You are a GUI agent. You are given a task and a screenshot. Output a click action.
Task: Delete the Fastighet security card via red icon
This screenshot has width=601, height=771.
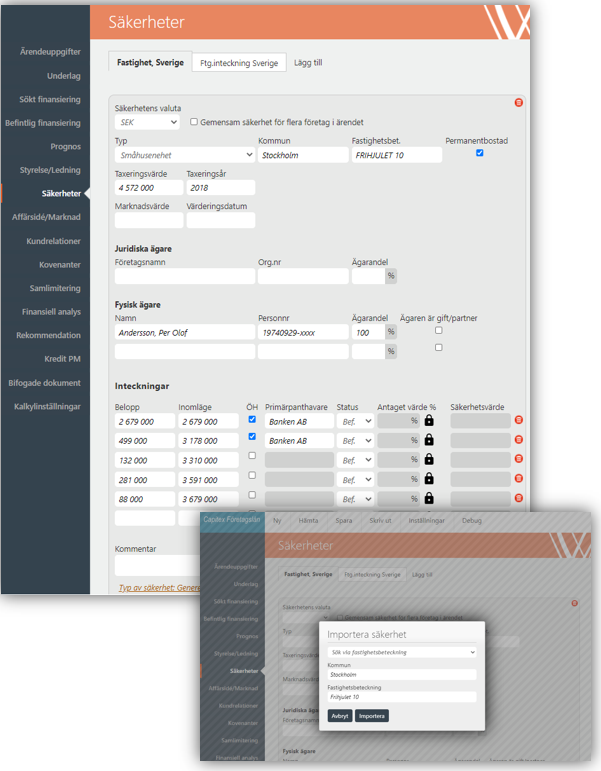(518, 103)
